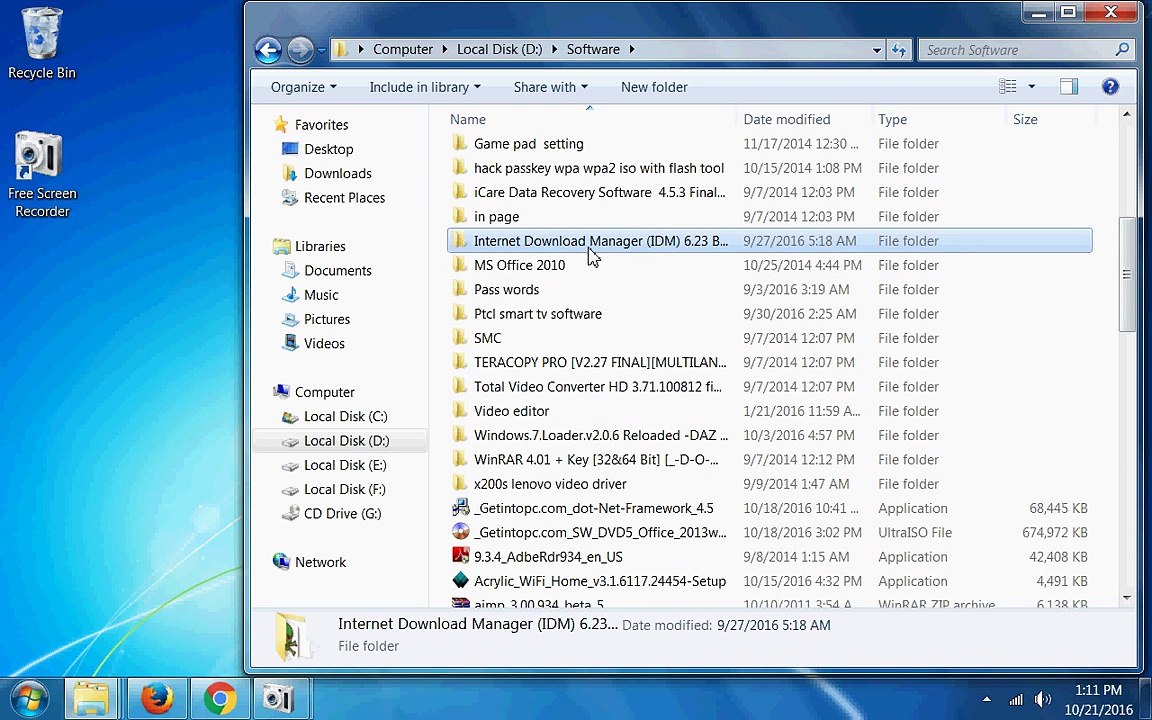Open the Windows Start button
The width and height of the screenshot is (1152, 720).
29,699
